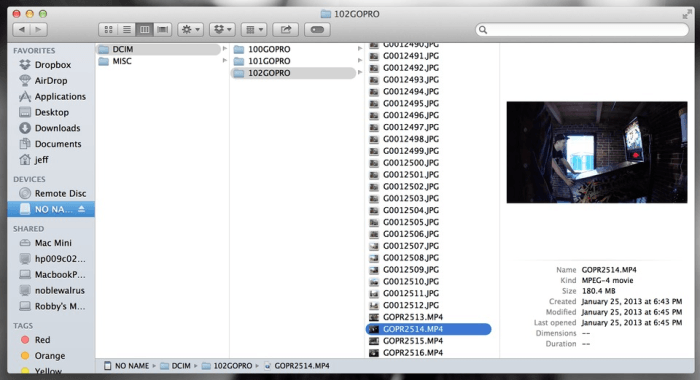Go back using the back arrow

21,29
